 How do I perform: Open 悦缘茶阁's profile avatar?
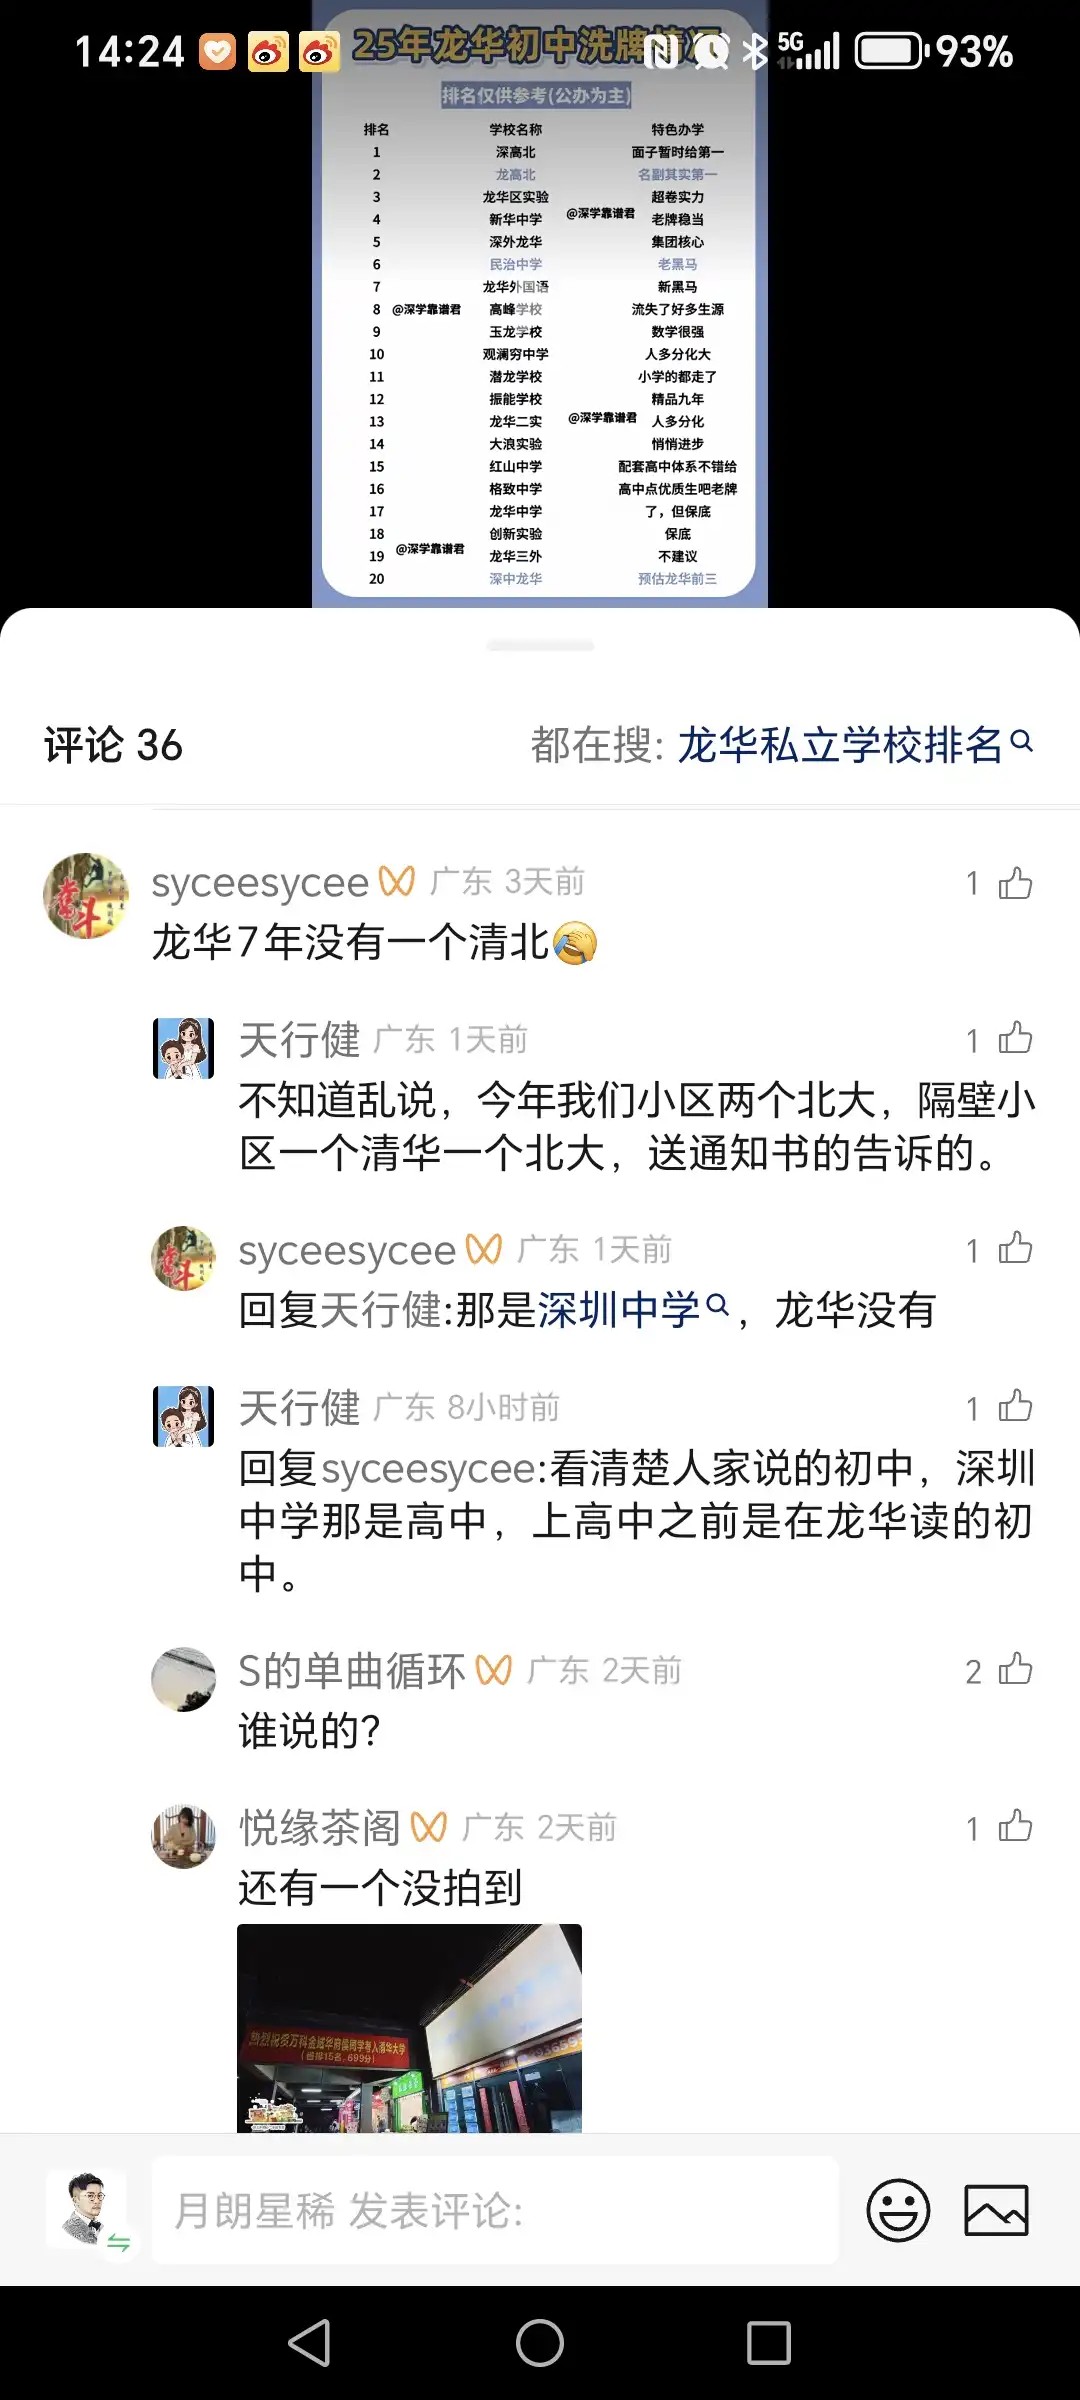[x=183, y=1836]
